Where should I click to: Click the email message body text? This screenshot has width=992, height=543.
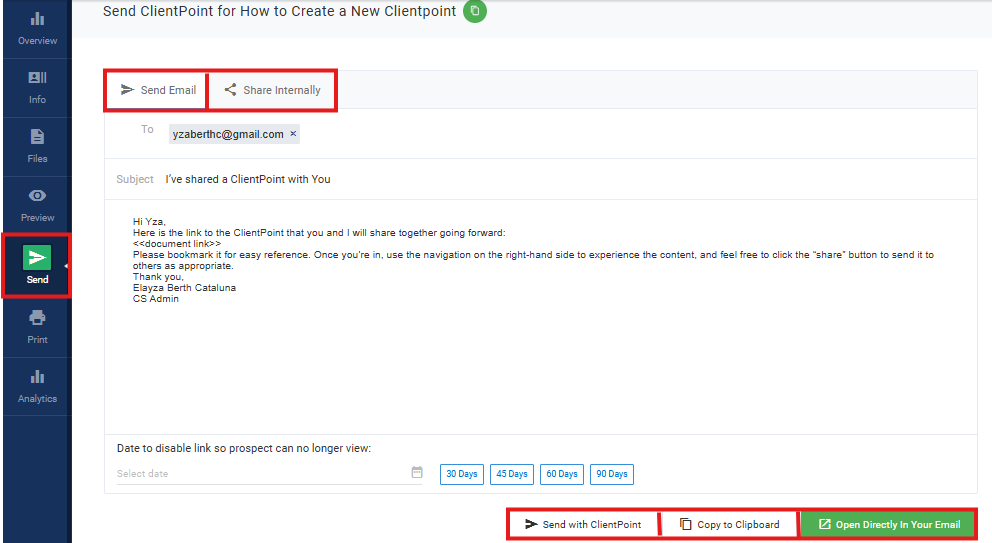pyautogui.click(x=533, y=260)
